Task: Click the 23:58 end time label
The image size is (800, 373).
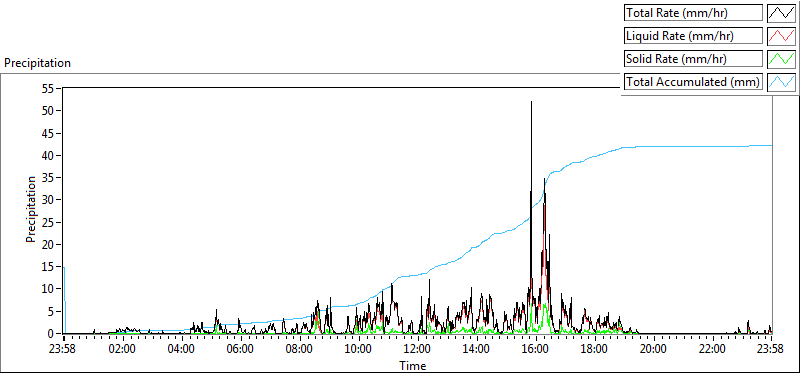Action: coord(770,350)
